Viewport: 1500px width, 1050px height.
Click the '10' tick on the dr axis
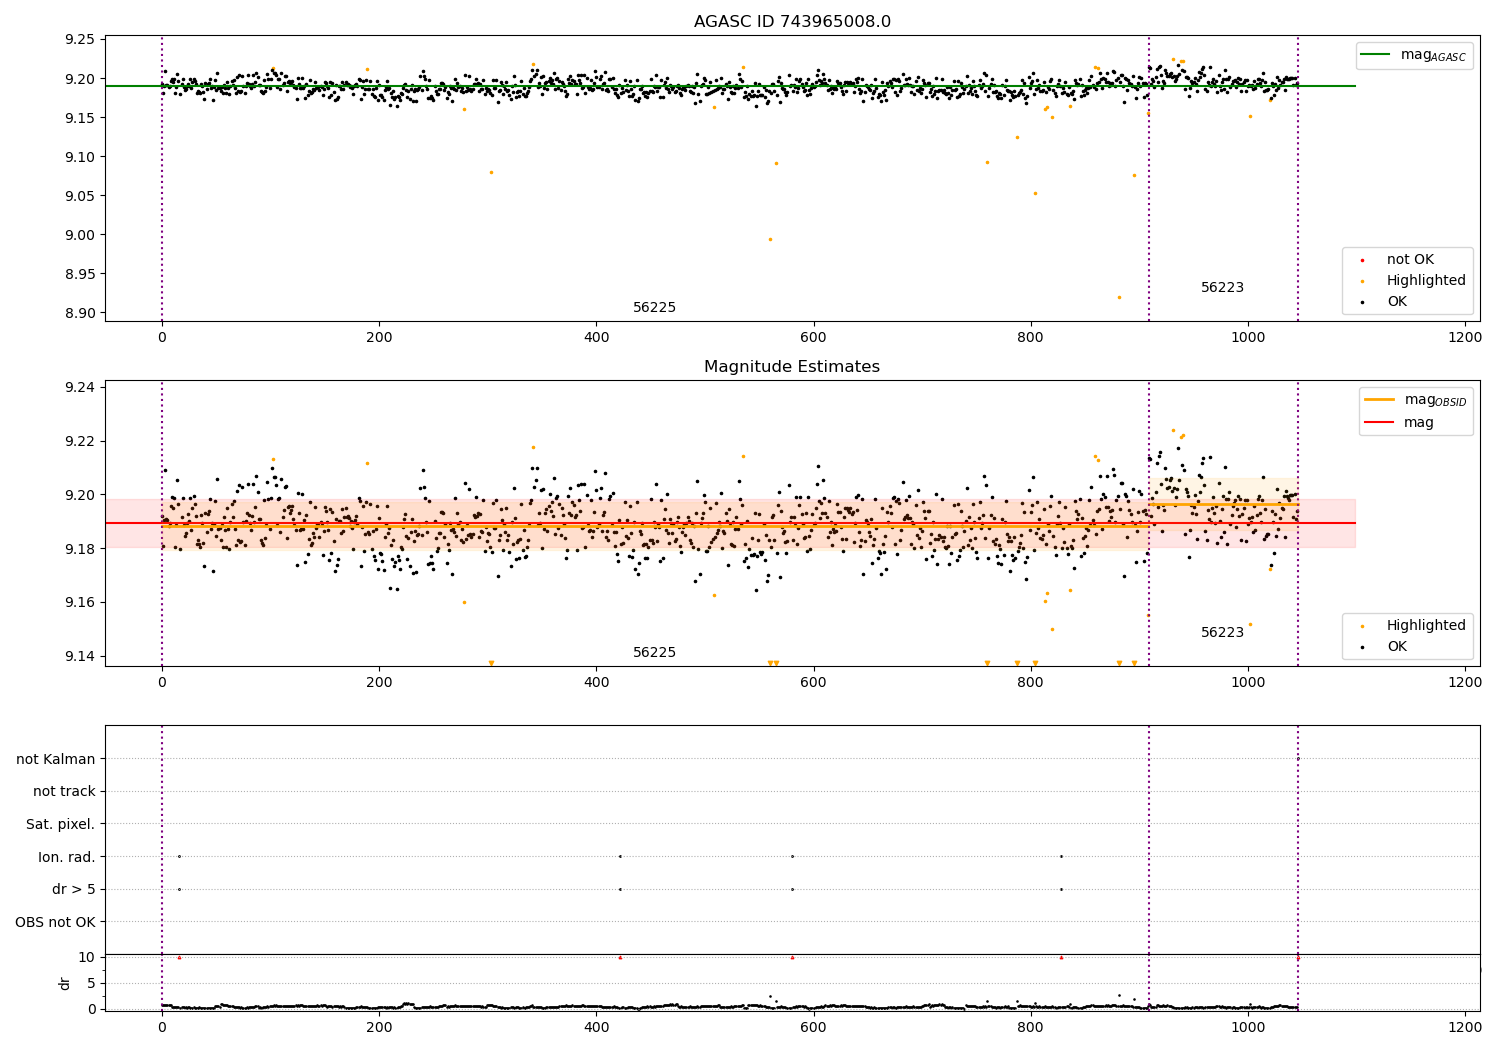coord(87,957)
